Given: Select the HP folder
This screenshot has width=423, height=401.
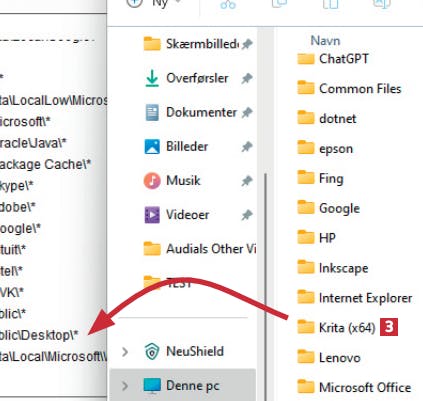Looking at the screenshot, I should pyautogui.click(x=316, y=238).
